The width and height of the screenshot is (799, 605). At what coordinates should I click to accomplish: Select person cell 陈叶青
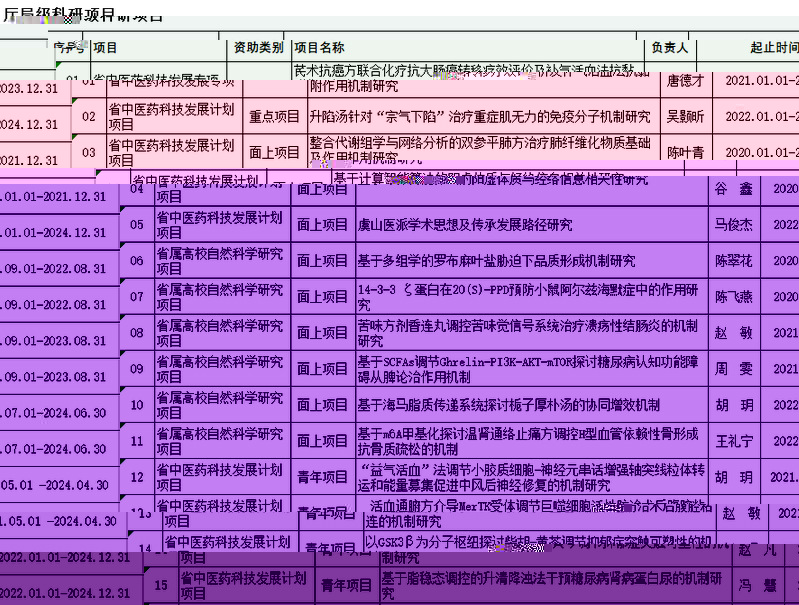coord(685,153)
